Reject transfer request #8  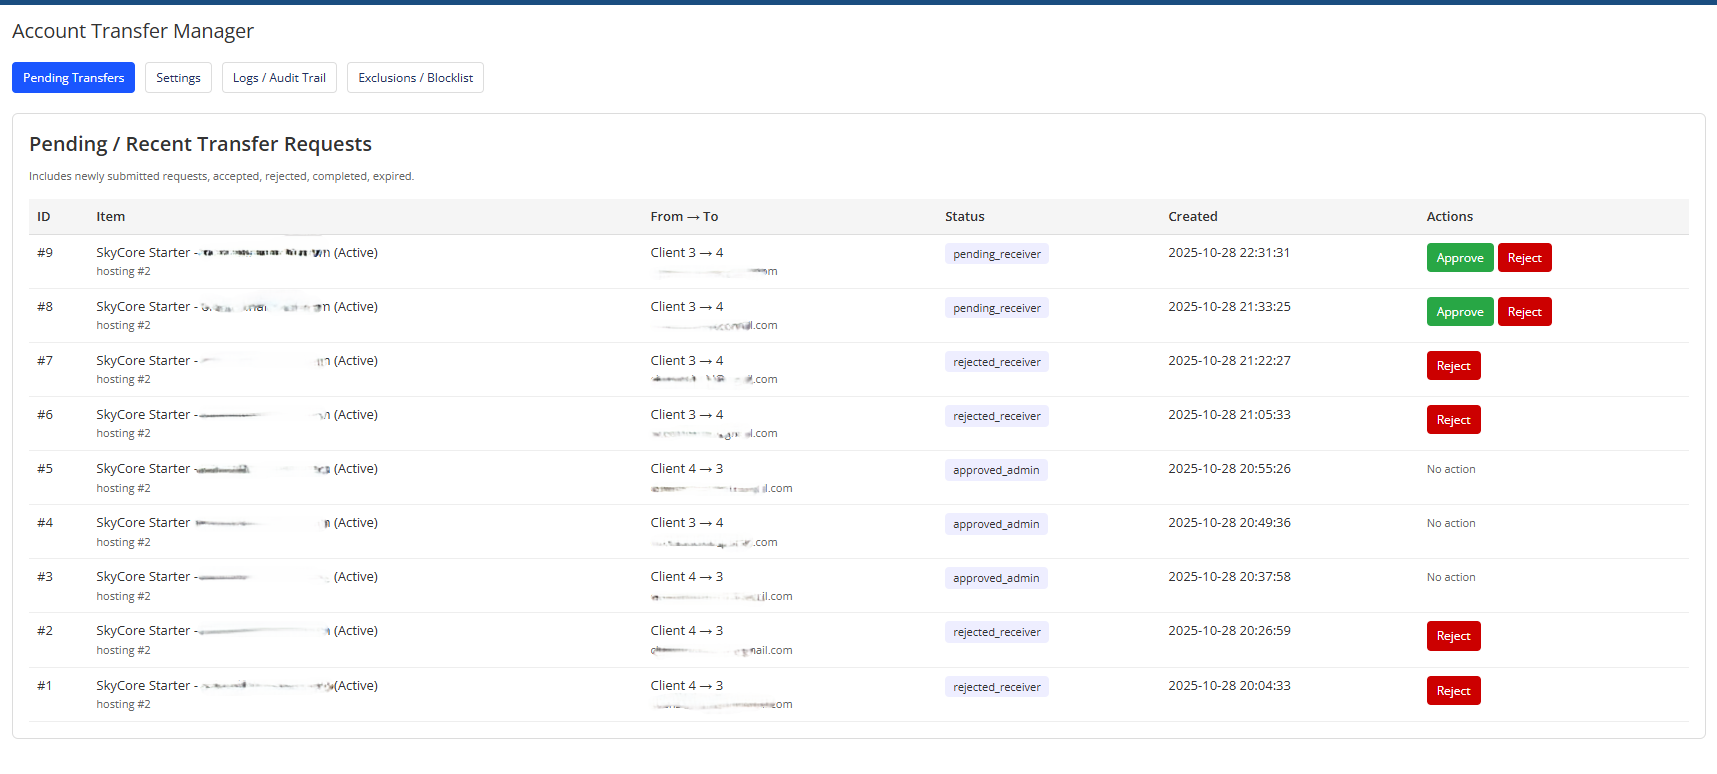tap(1524, 312)
